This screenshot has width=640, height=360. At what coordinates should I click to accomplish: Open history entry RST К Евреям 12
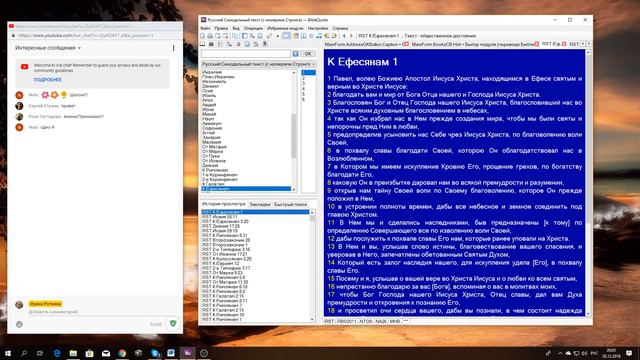220,264
